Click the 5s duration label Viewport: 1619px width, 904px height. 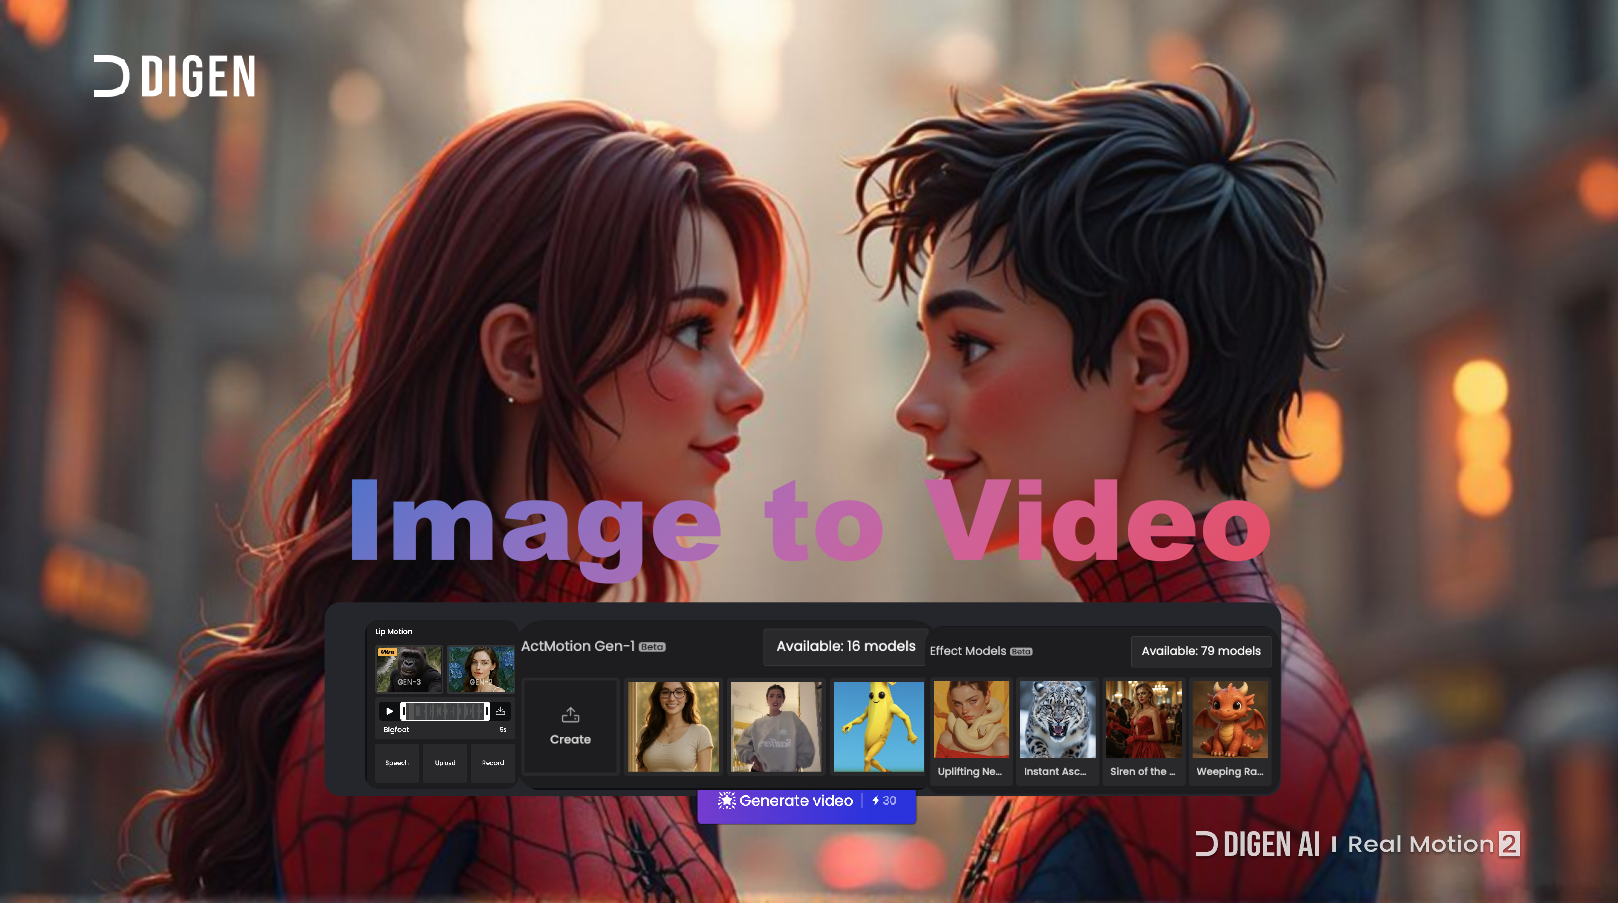point(503,730)
